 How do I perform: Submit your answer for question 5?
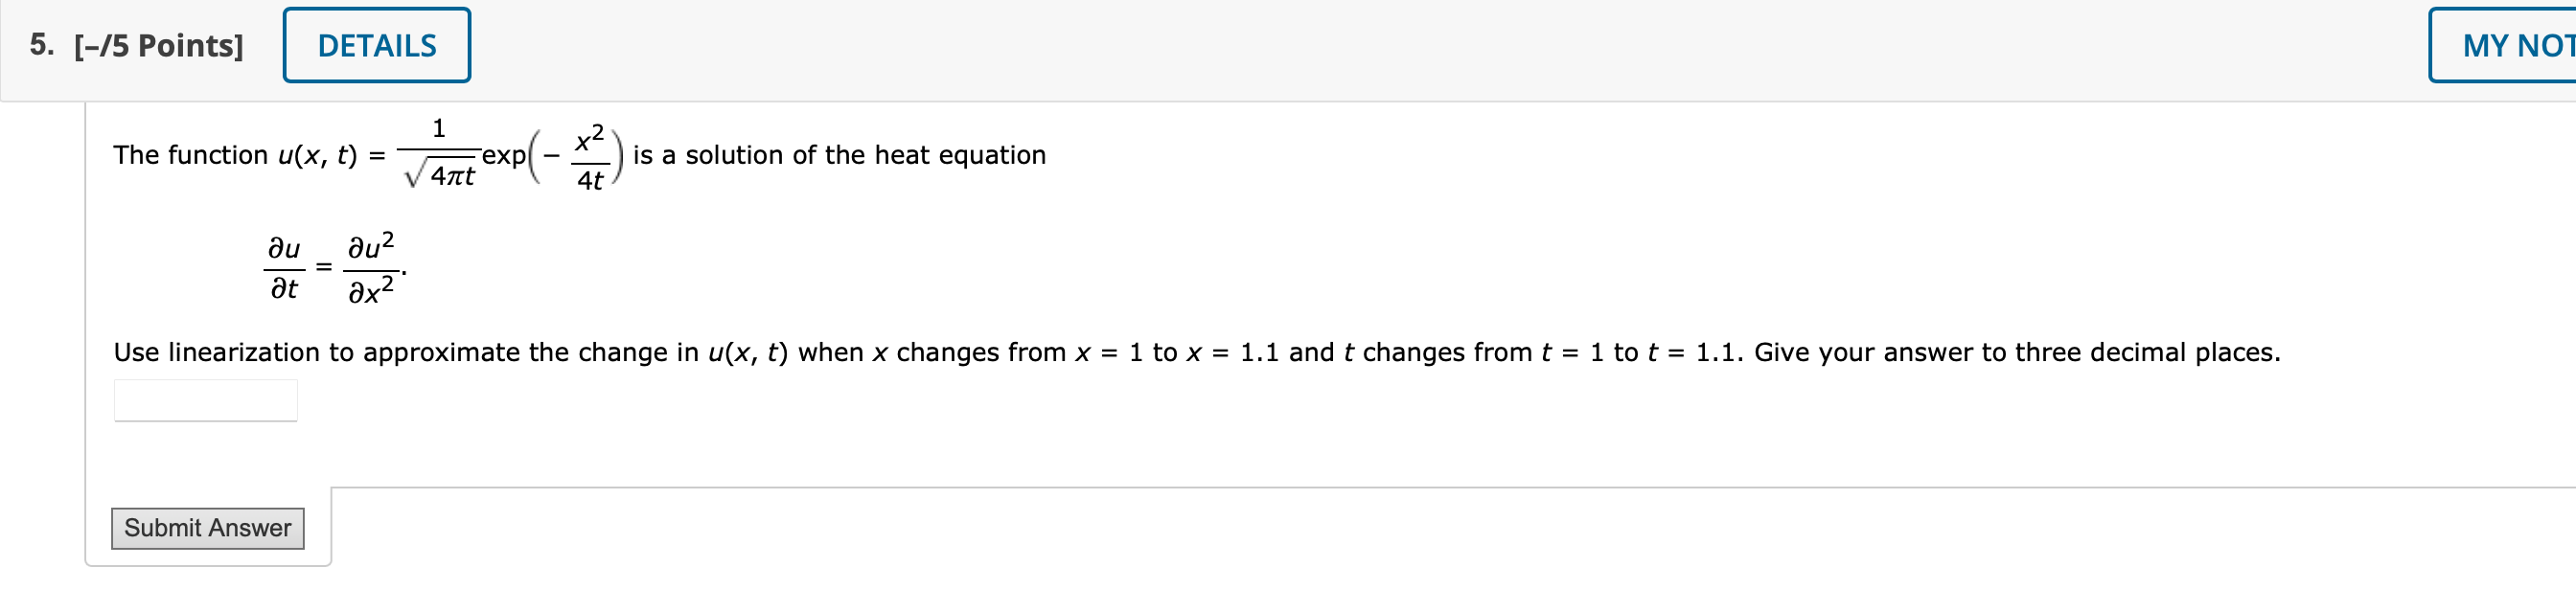207,528
